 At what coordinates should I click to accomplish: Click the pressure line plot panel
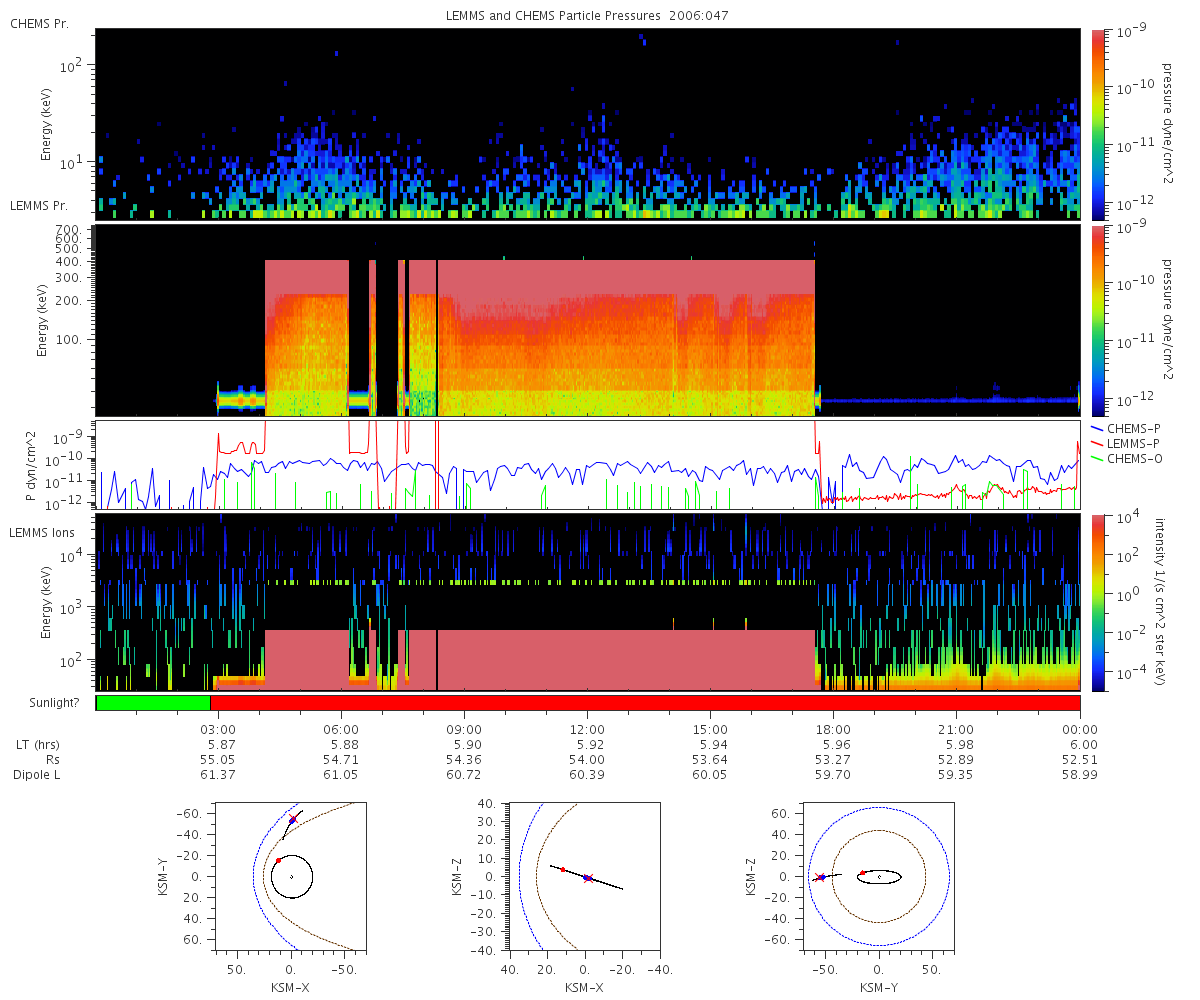(588, 465)
